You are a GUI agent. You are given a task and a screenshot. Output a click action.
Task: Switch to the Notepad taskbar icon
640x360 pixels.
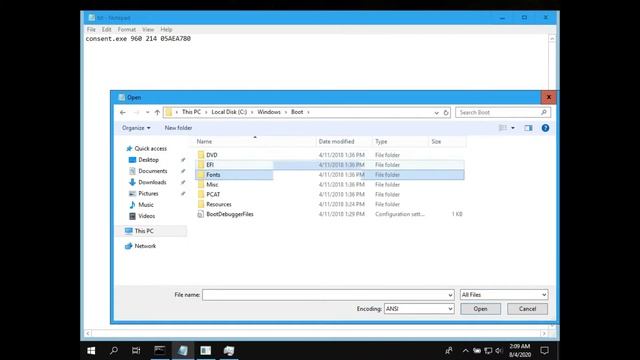click(x=182, y=351)
